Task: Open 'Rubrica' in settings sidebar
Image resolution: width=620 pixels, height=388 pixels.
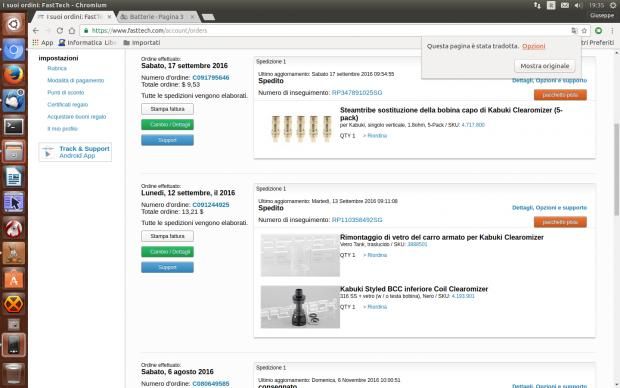Action: pos(57,68)
